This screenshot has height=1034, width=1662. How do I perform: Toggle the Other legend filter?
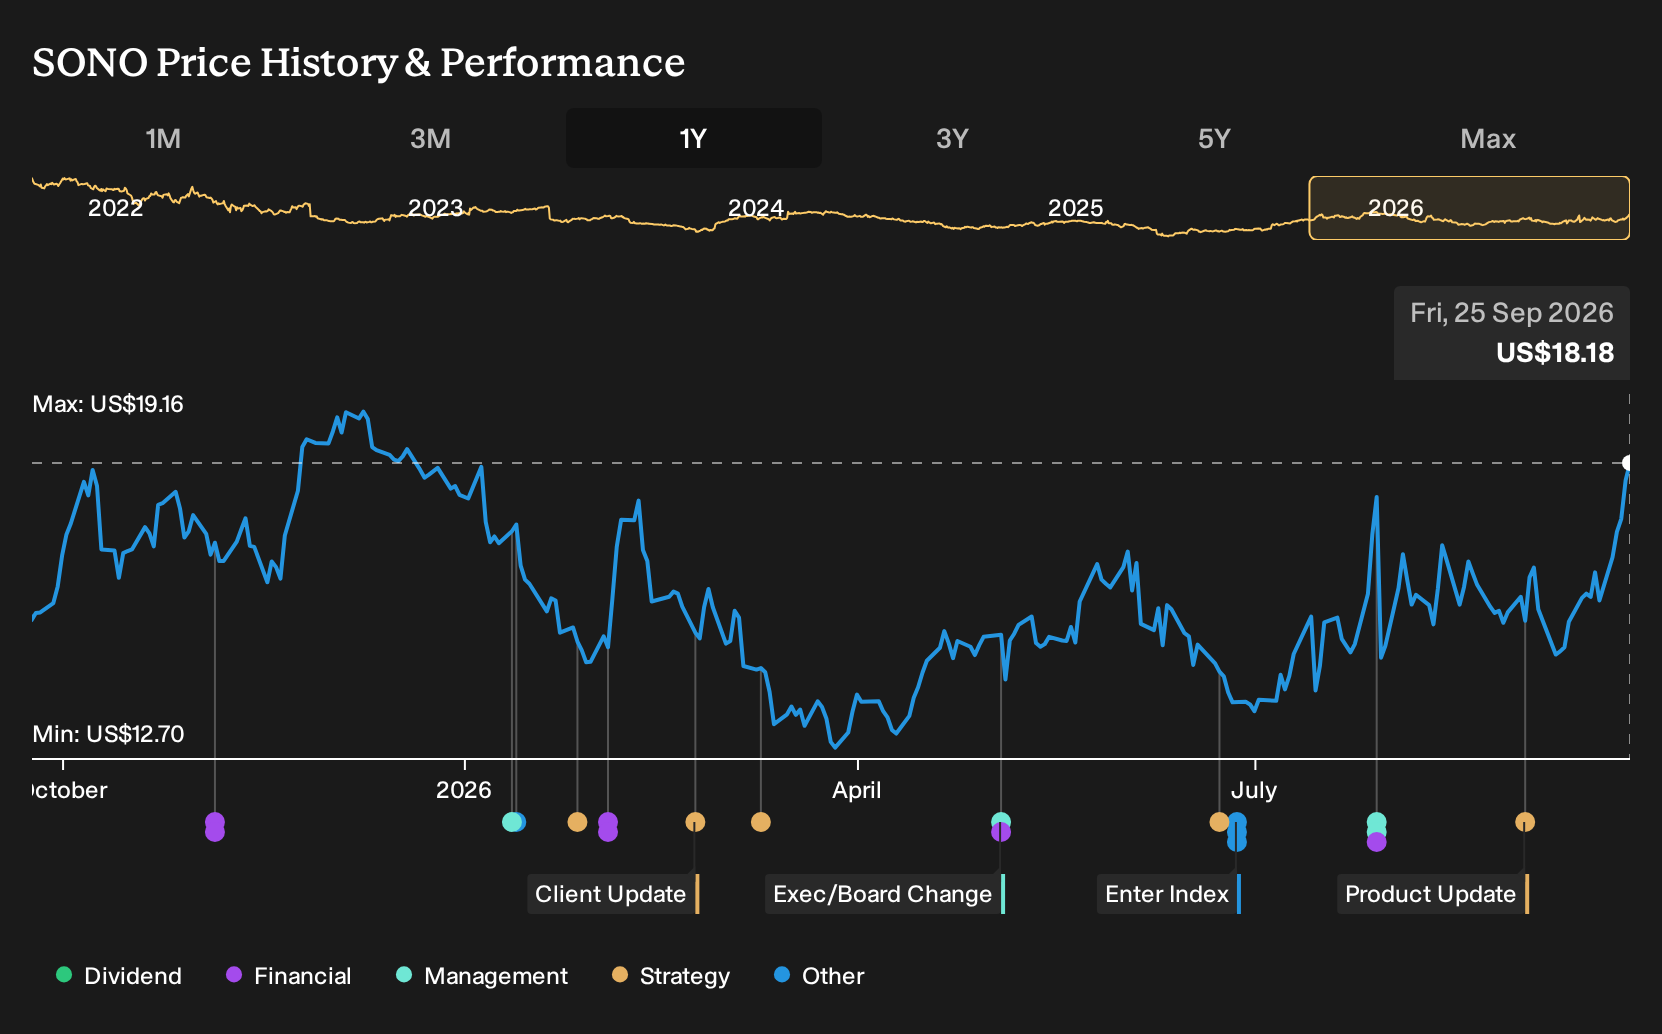(x=819, y=976)
